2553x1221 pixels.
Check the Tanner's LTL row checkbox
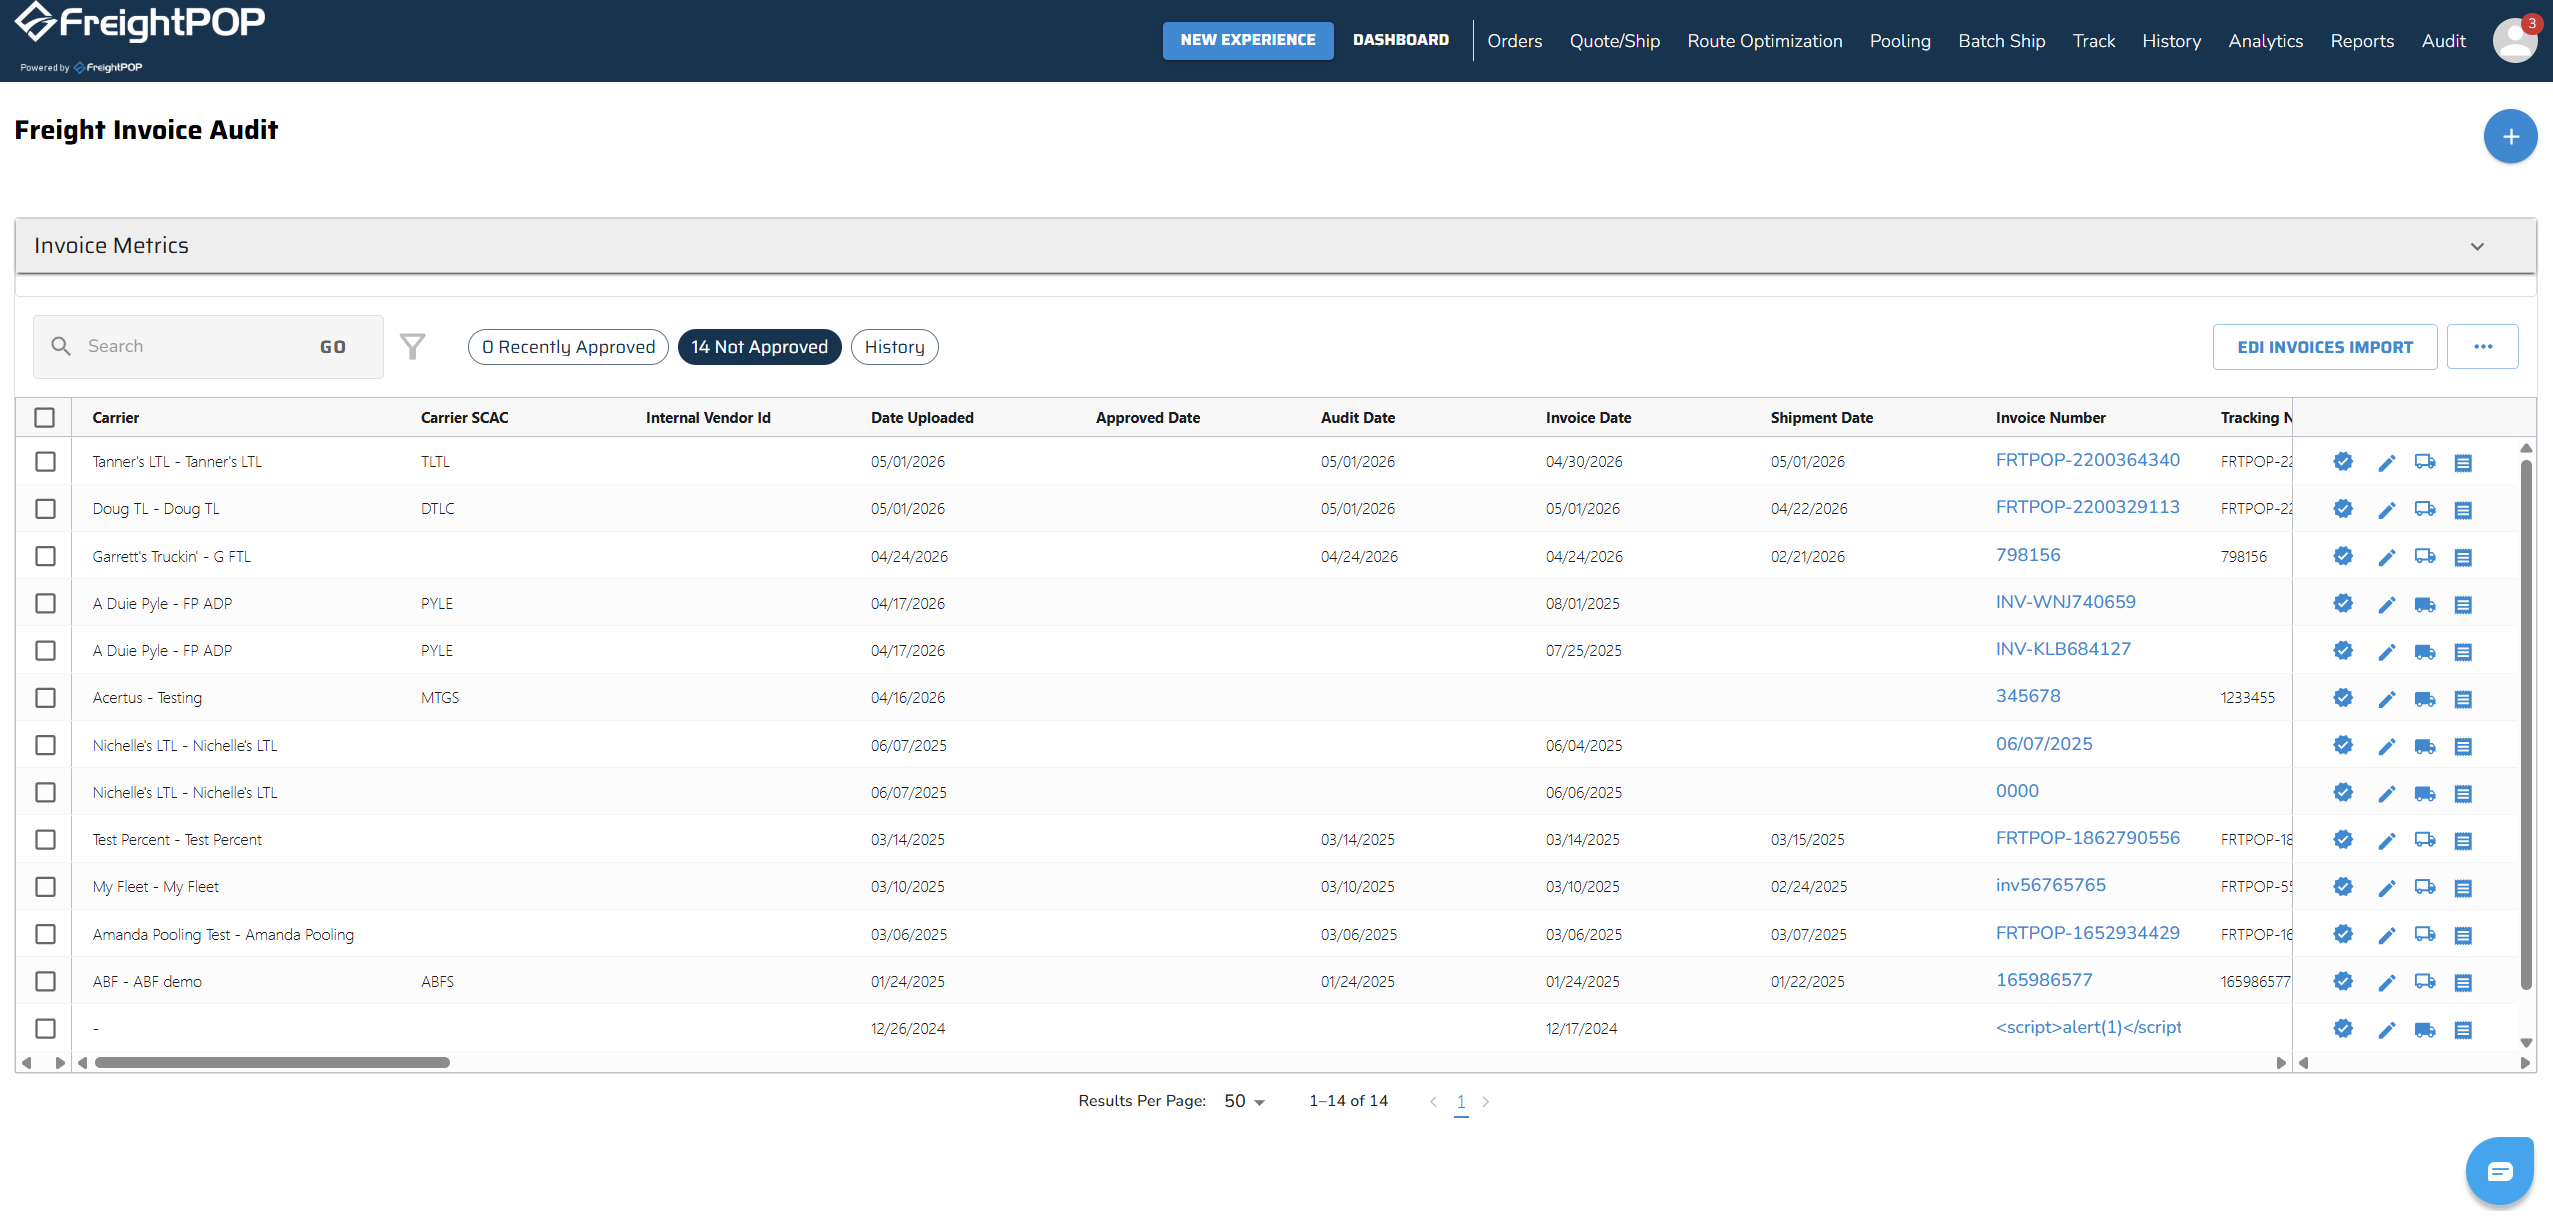pos(45,462)
